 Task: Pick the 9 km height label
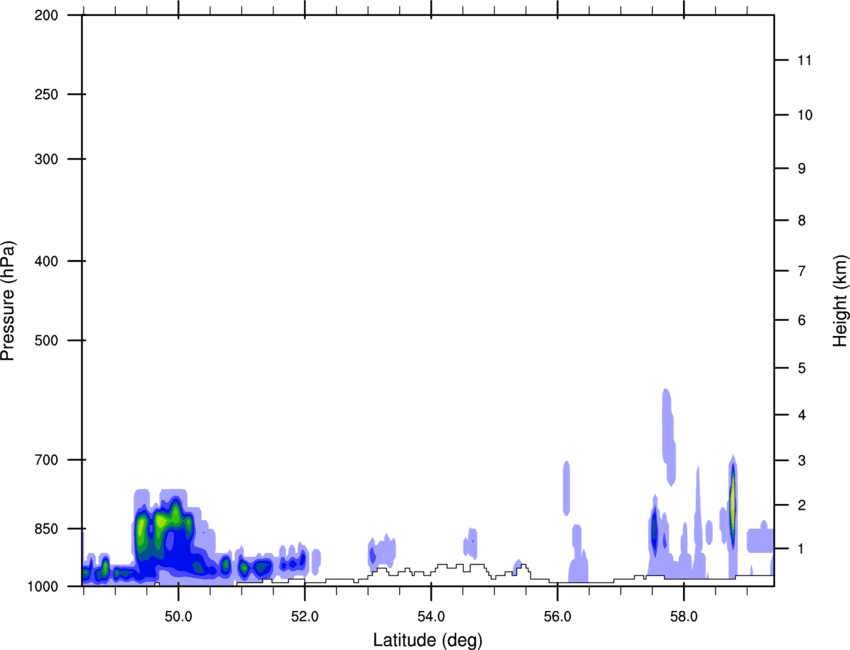(802, 169)
